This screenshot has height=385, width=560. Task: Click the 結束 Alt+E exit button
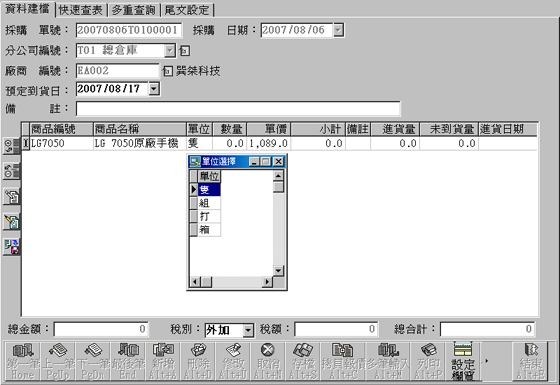pyautogui.click(x=530, y=361)
